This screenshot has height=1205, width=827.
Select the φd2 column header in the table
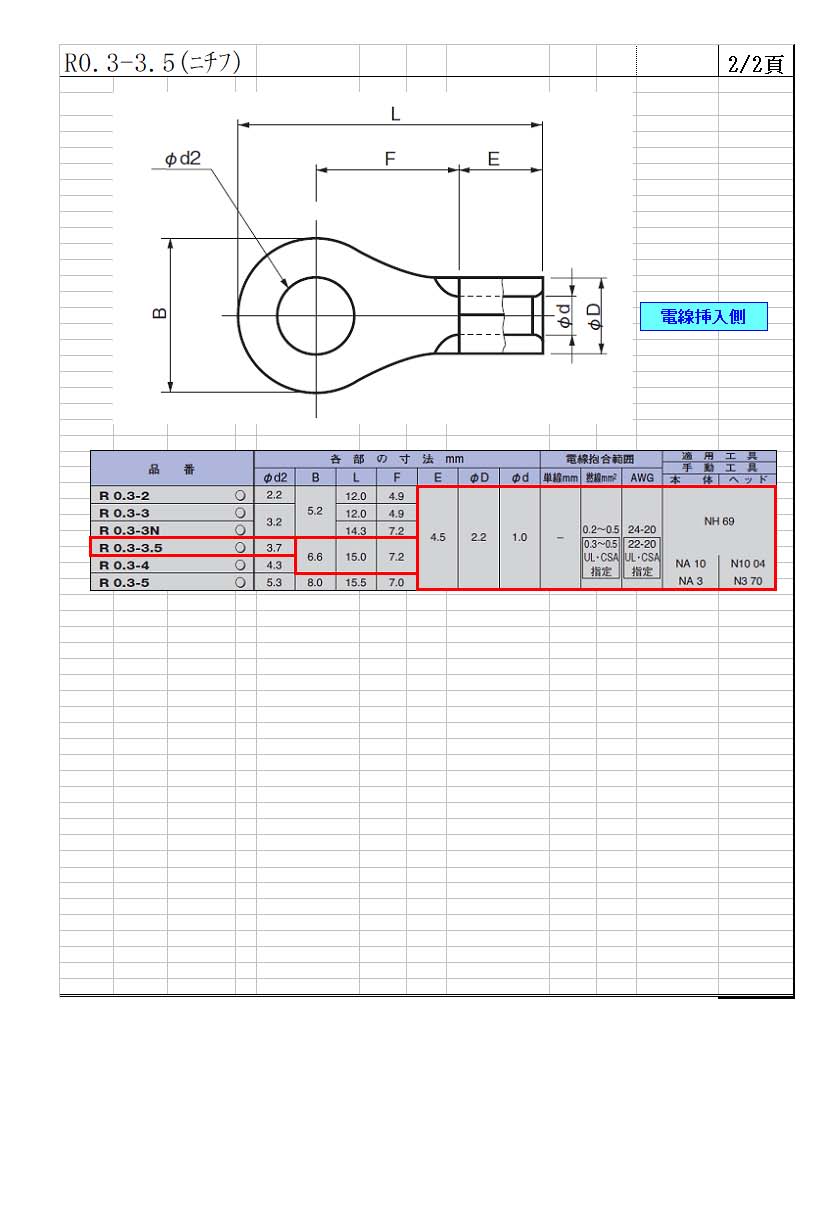[x=274, y=478]
